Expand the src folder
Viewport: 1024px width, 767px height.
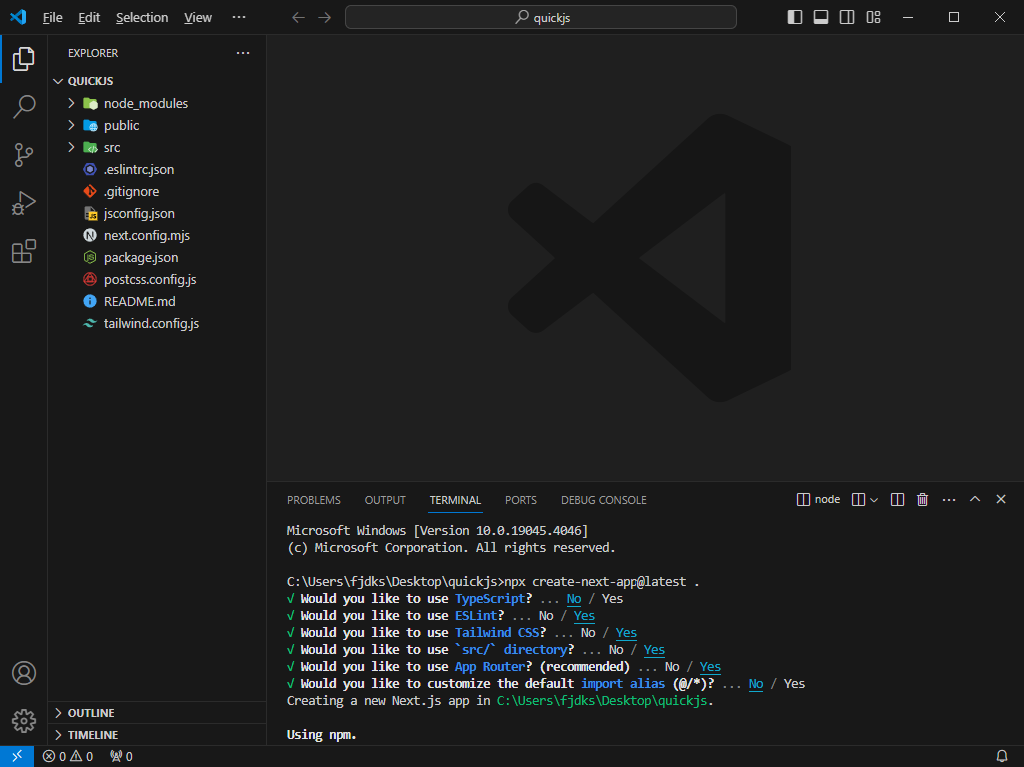point(157,148)
